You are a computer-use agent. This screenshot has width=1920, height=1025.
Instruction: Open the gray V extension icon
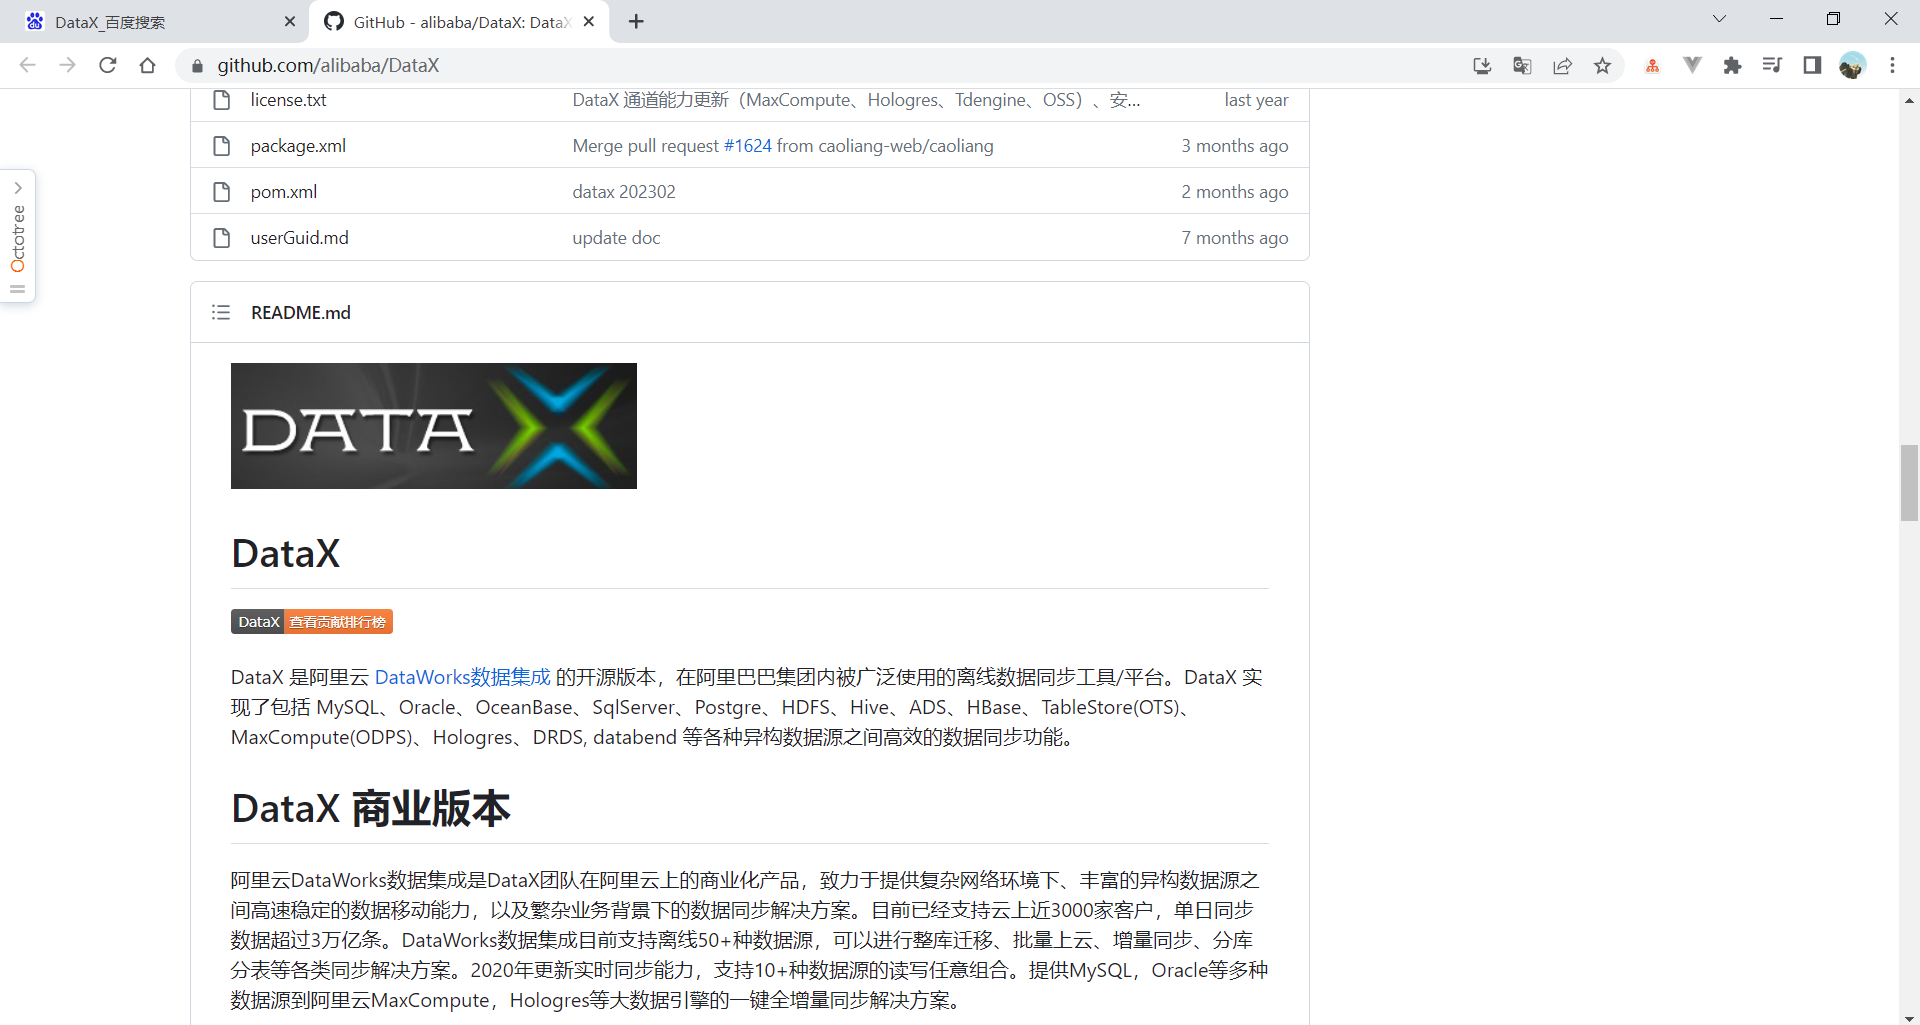coord(1692,65)
